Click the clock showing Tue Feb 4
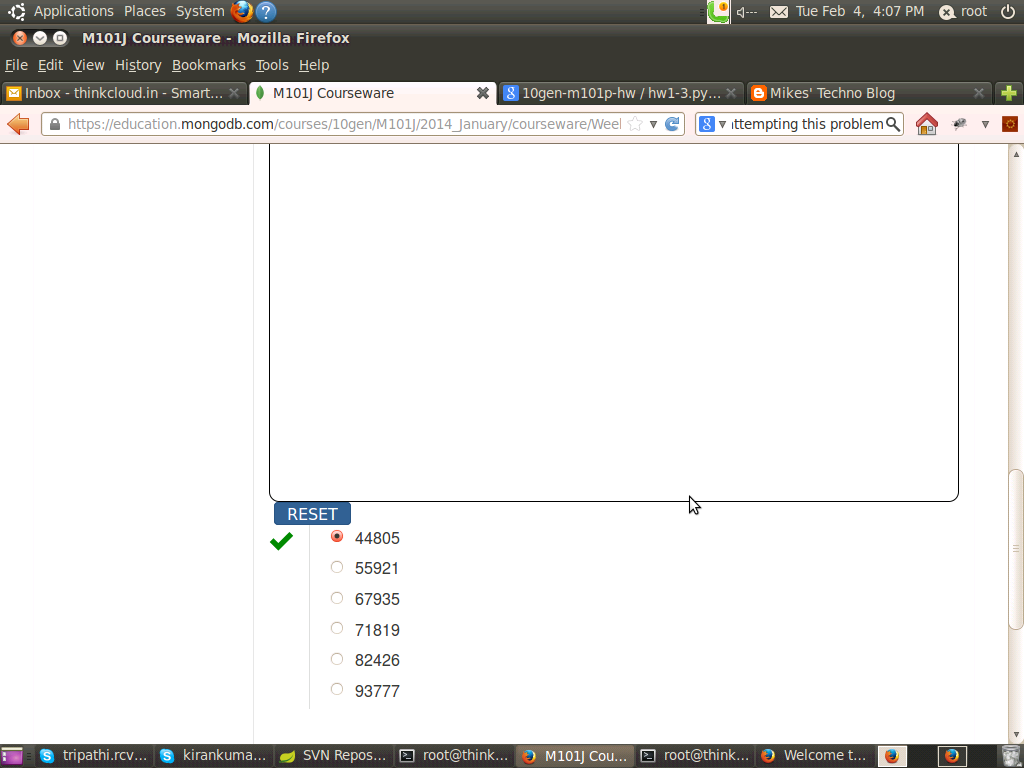1024x768 pixels. pos(859,12)
